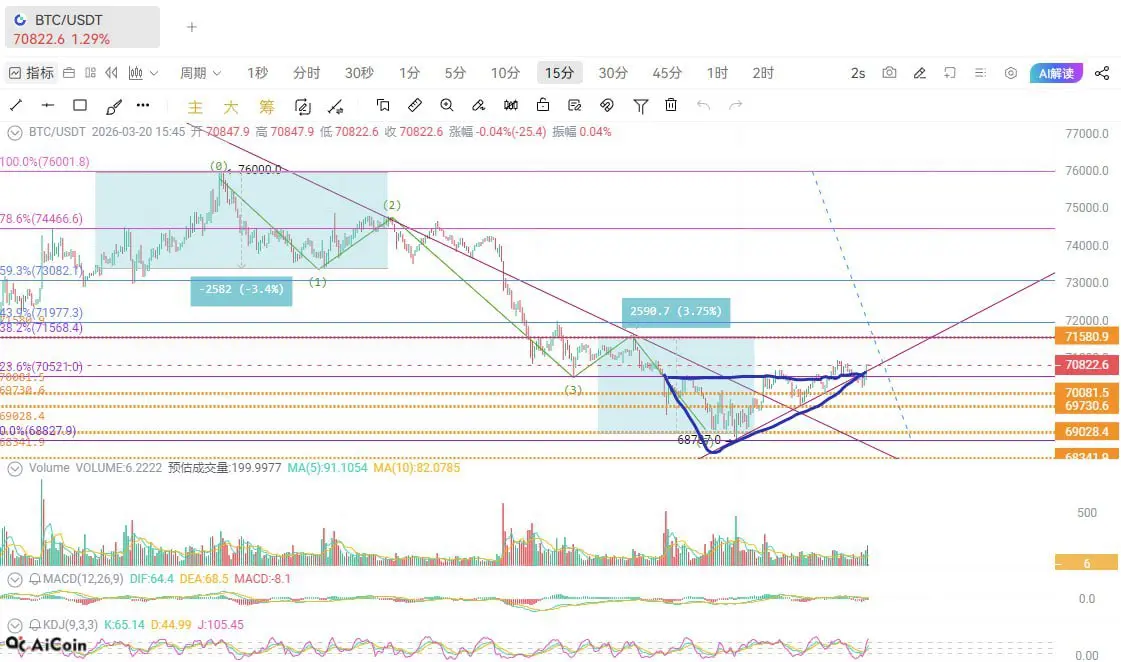This screenshot has height=662, width=1121.
Task: Select the paintbrush drawing tool
Action: tap(113, 107)
